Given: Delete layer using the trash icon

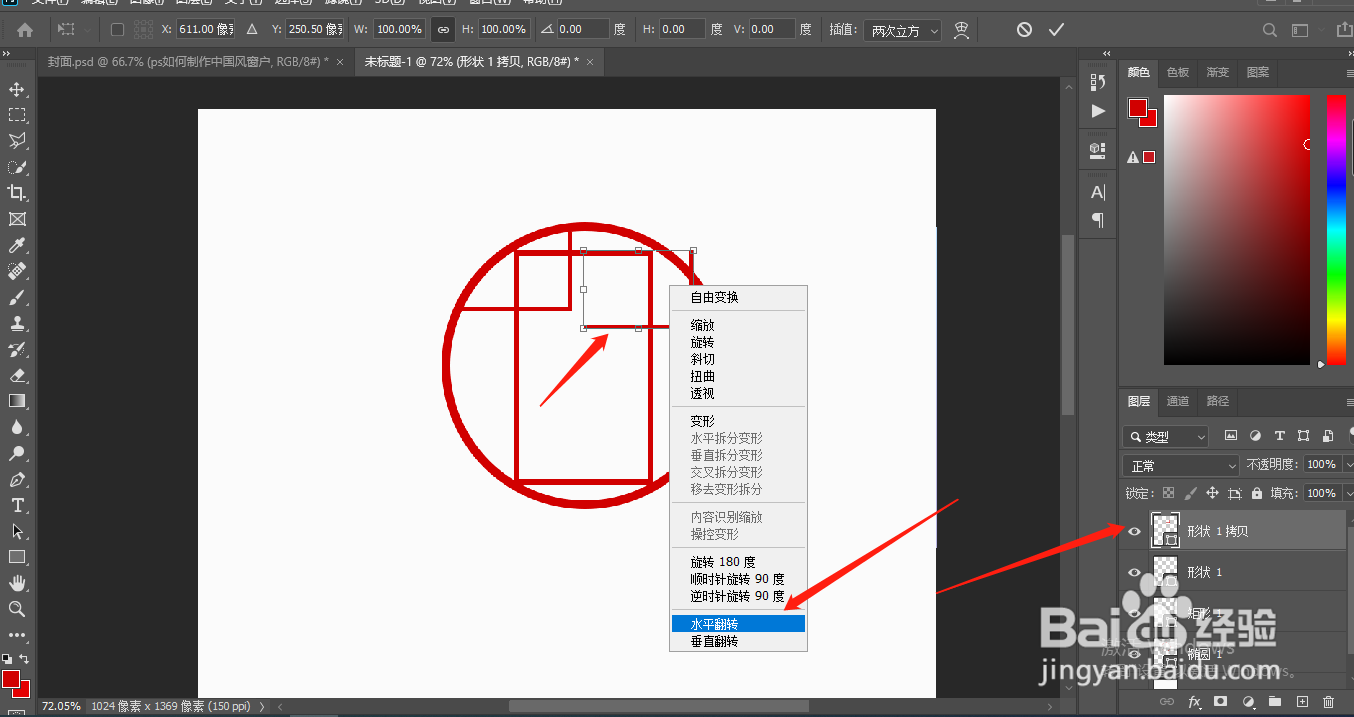Looking at the screenshot, I should coord(1328,703).
